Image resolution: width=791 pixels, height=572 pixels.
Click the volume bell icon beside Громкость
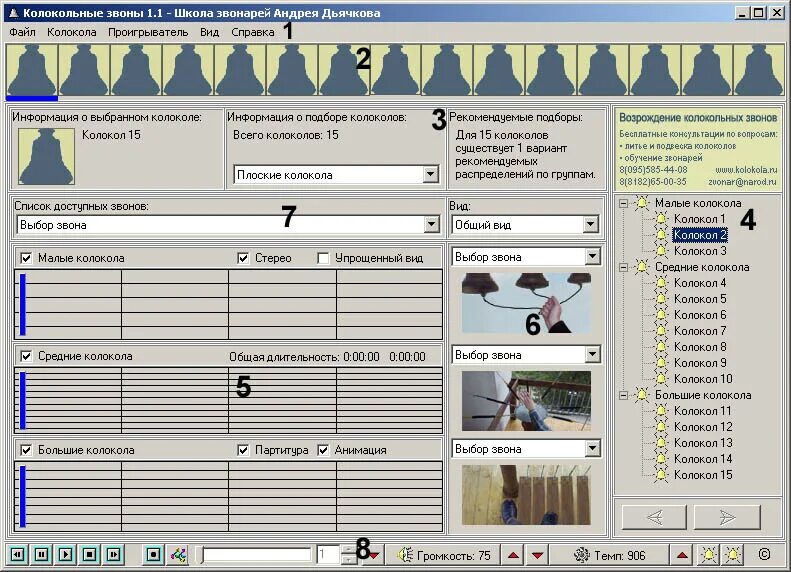coord(405,555)
